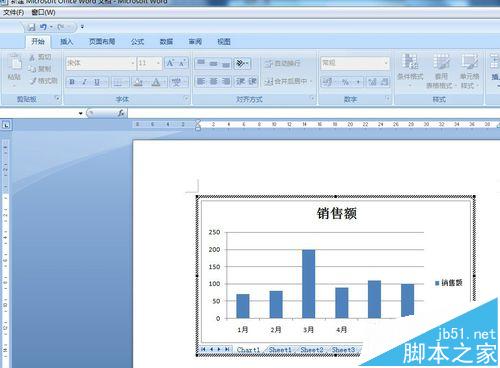Open Conditional Formatting (条件格式) menu
This screenshot has height=368, width=500.
[x=410, y=70]
